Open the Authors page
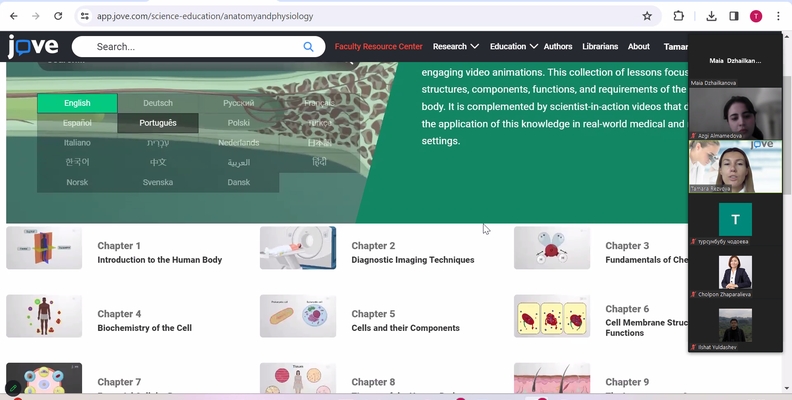Viewport: 792px width, 400px height. click(x=558, y=46)
